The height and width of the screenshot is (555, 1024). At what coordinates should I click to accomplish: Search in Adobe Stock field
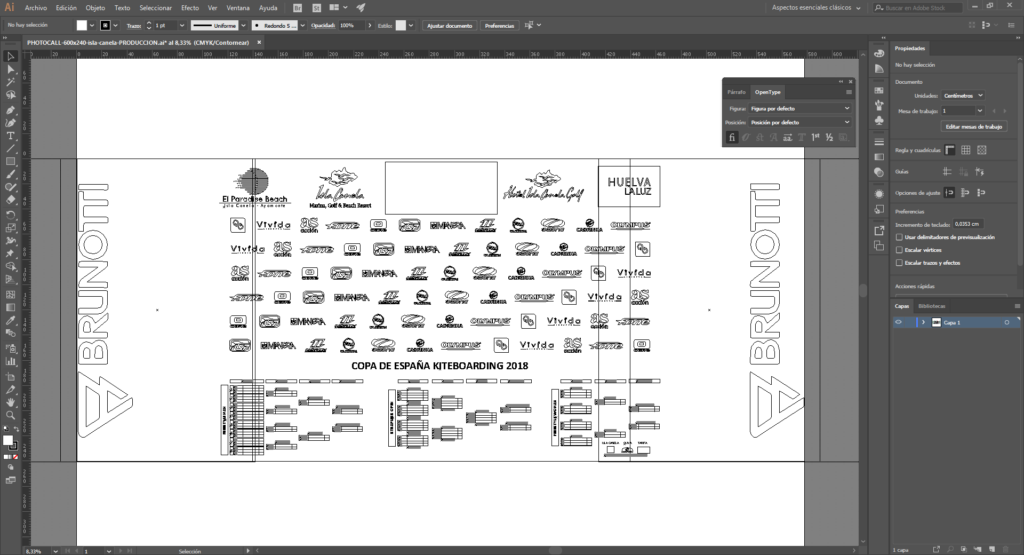[918, 8]
